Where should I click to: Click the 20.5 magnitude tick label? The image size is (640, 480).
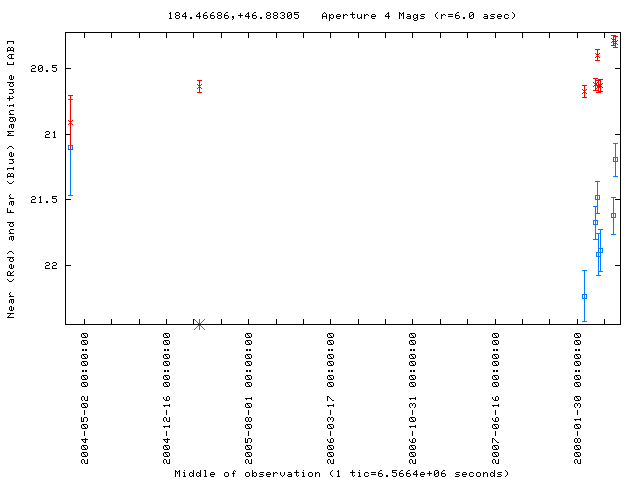pyautogui.click(x=44, y=68)
